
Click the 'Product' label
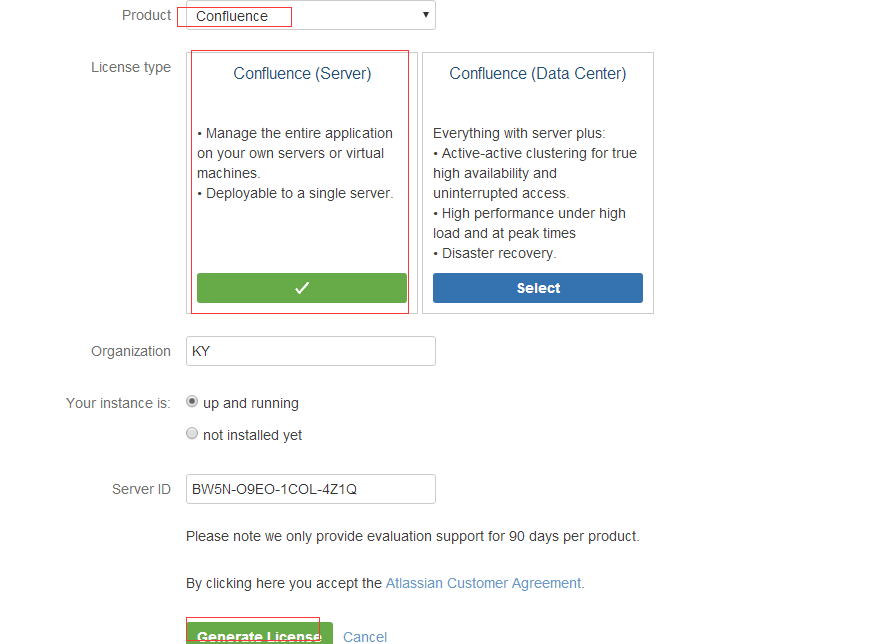(146, 16)
